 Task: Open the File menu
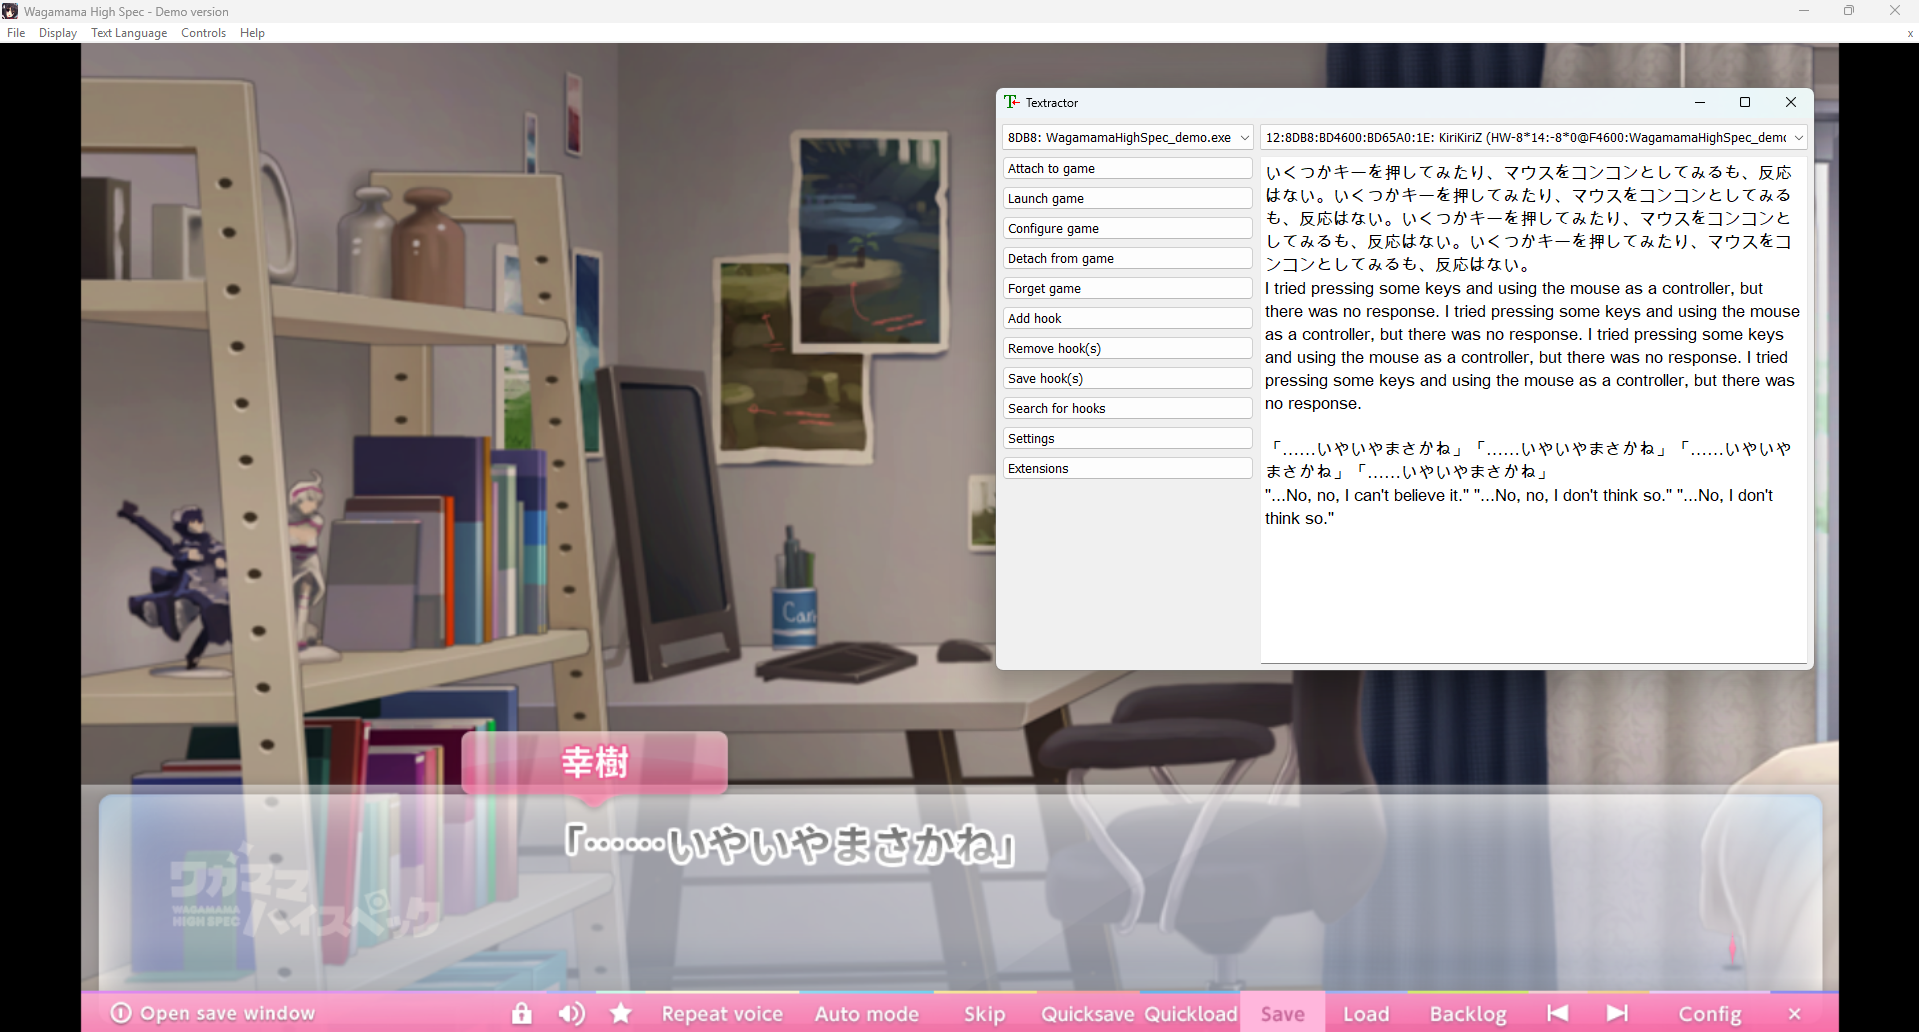(16, 33)
